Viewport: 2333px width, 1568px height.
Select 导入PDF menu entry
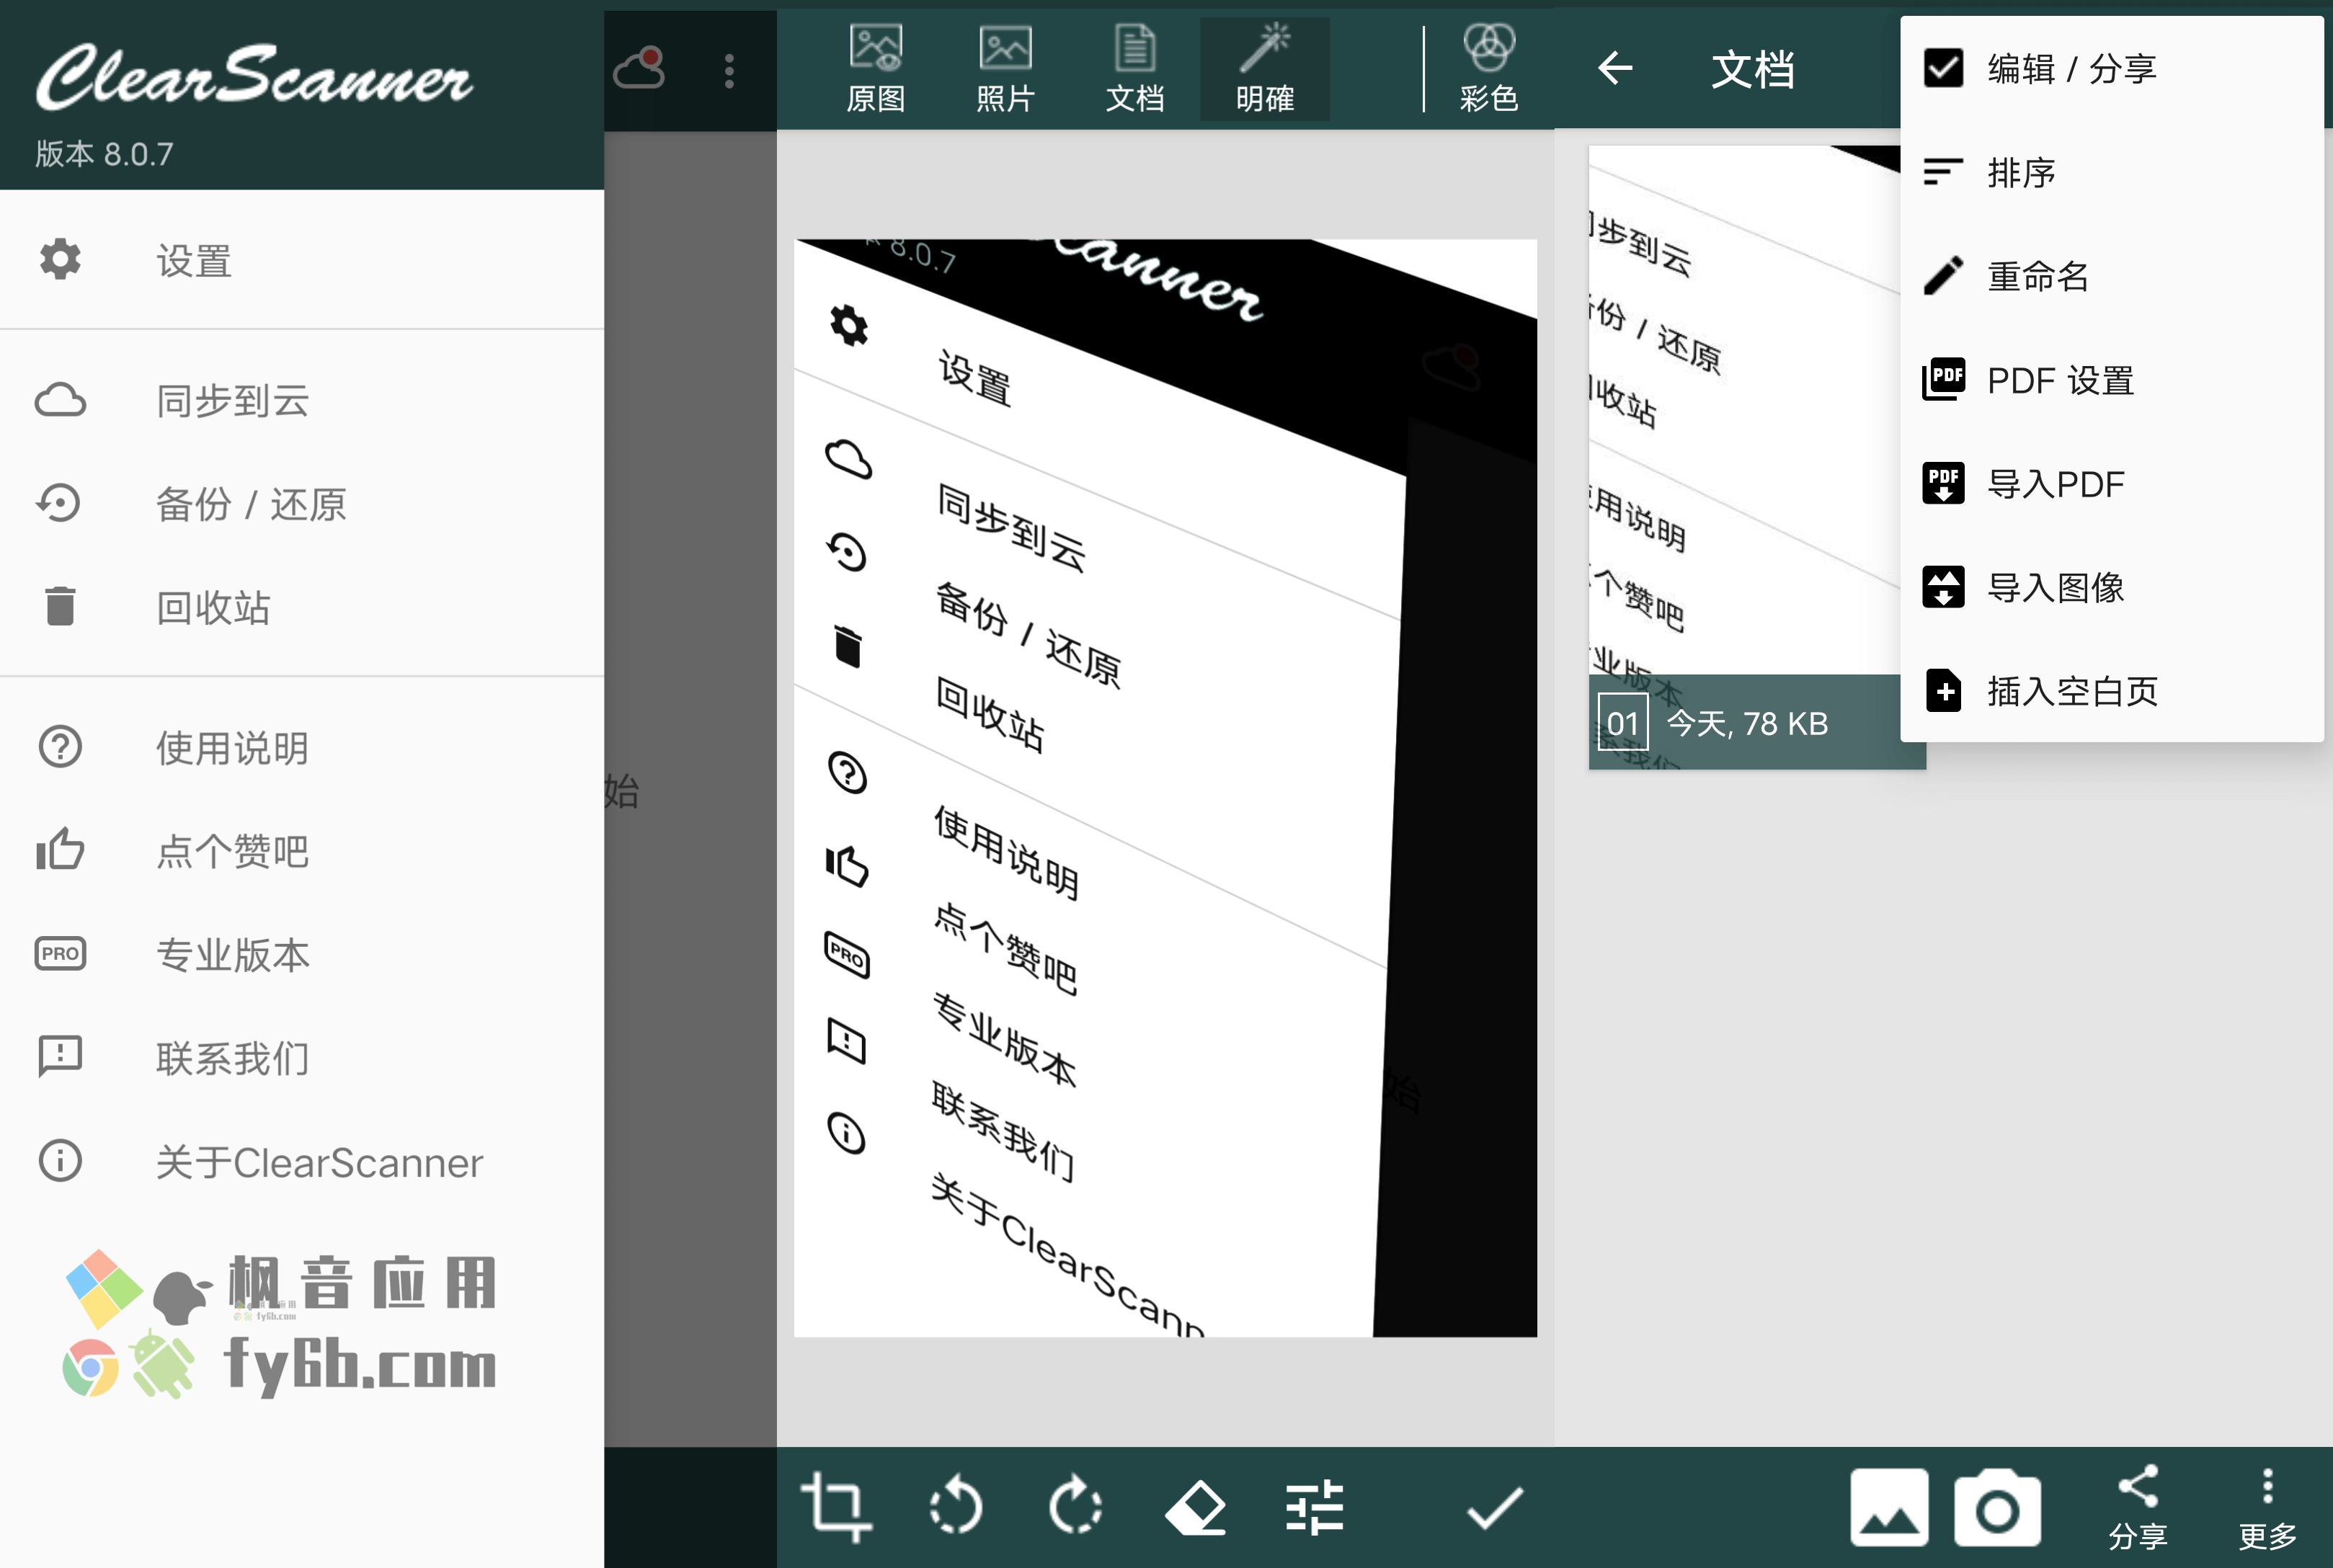pyautogui.click(x=2112, y=484)
